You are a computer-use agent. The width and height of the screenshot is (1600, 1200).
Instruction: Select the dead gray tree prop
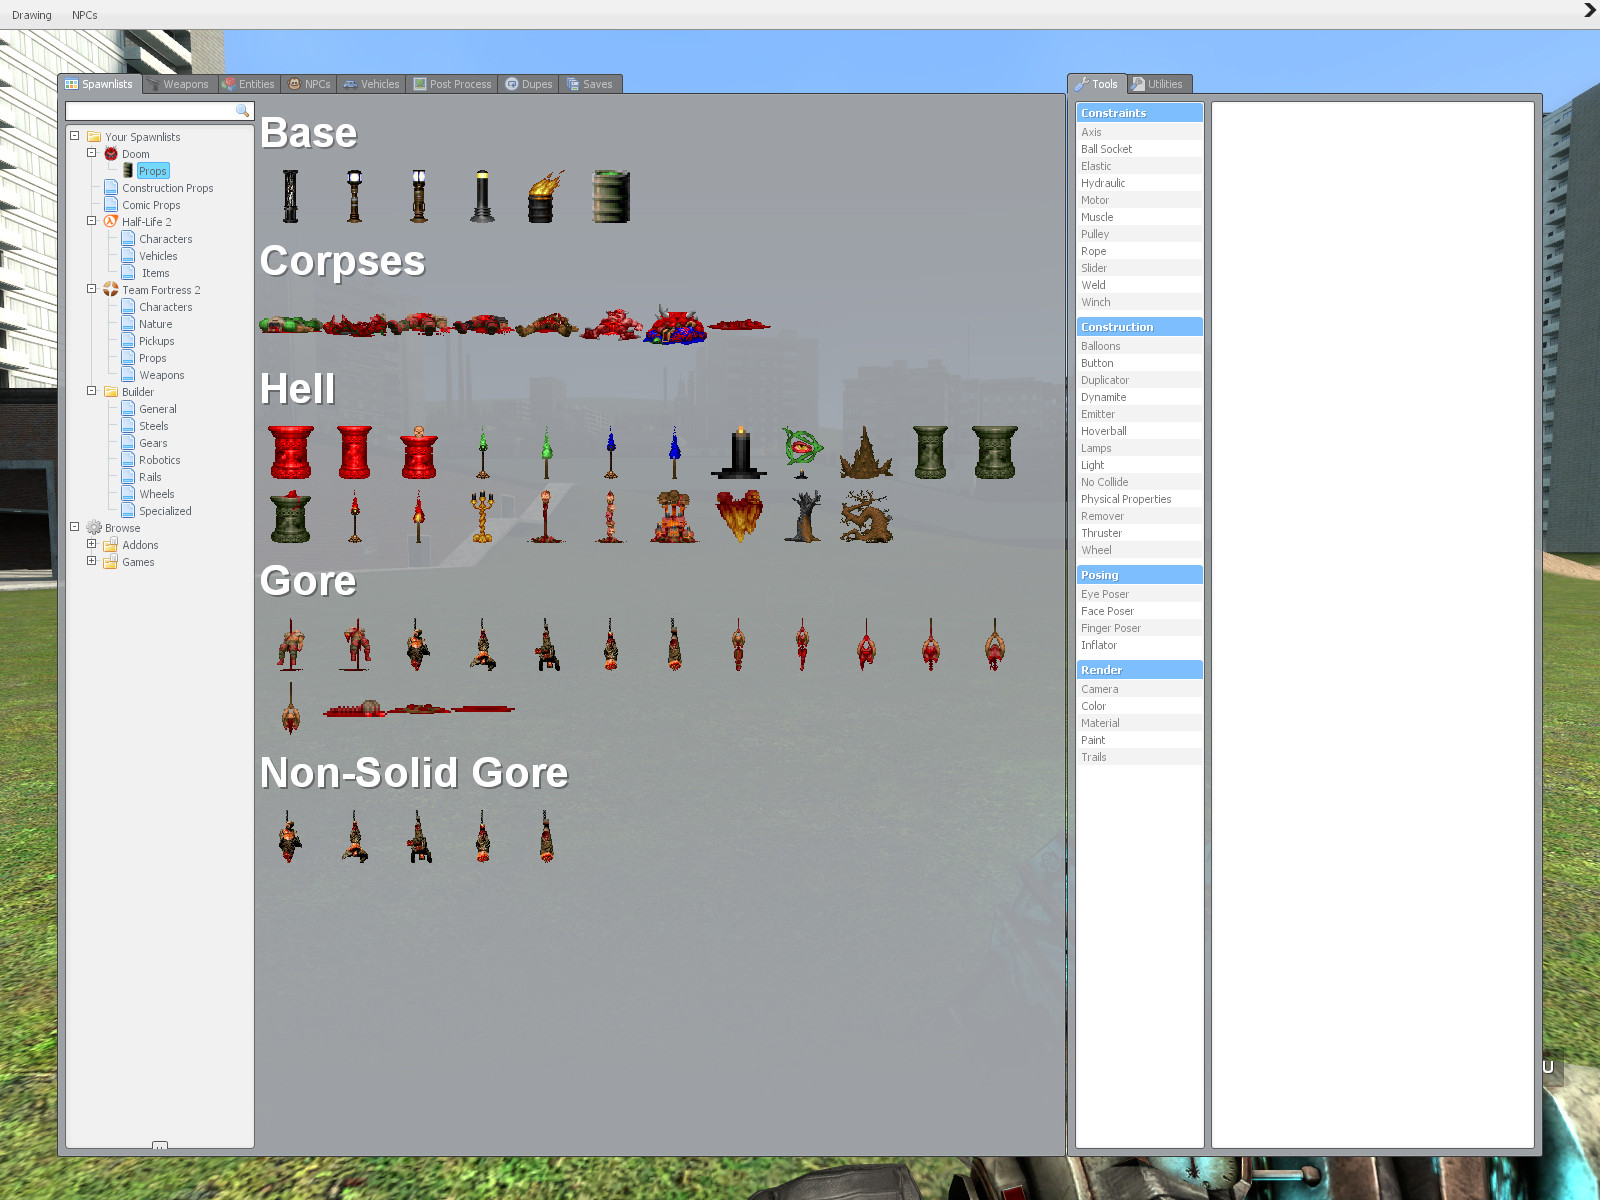click(803, 517)
